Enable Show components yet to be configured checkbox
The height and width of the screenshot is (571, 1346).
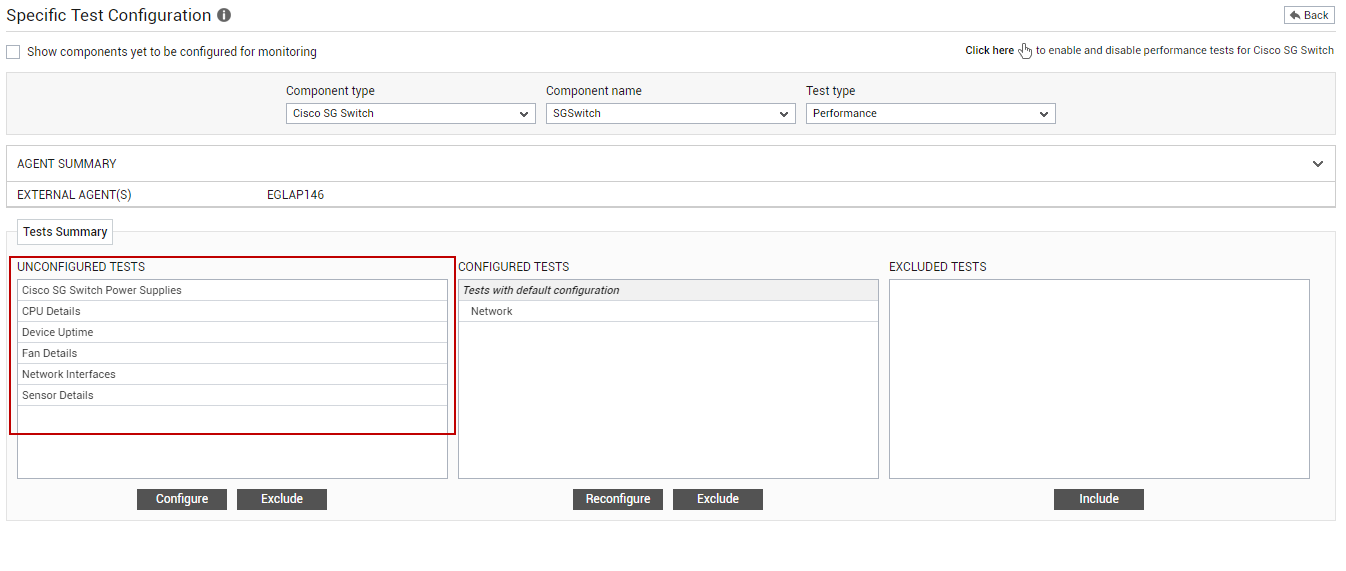[13, 52]
